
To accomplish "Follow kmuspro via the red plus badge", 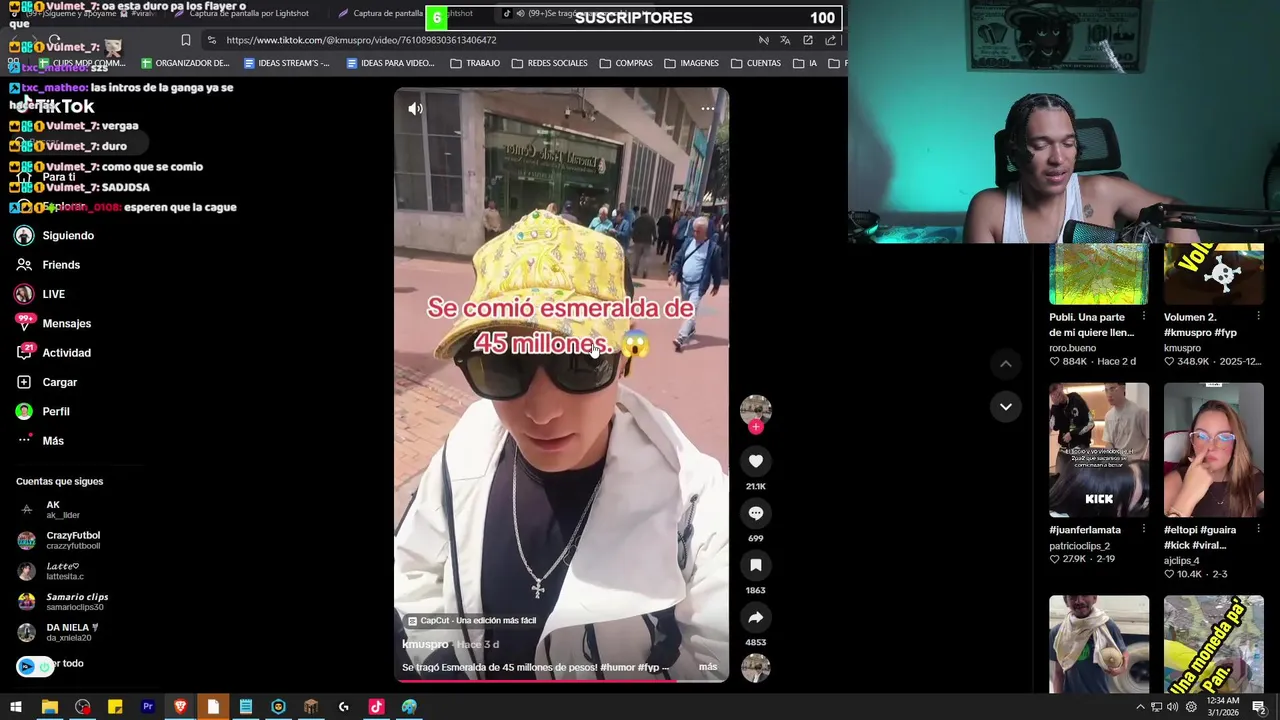I will [x=755, y=427].
